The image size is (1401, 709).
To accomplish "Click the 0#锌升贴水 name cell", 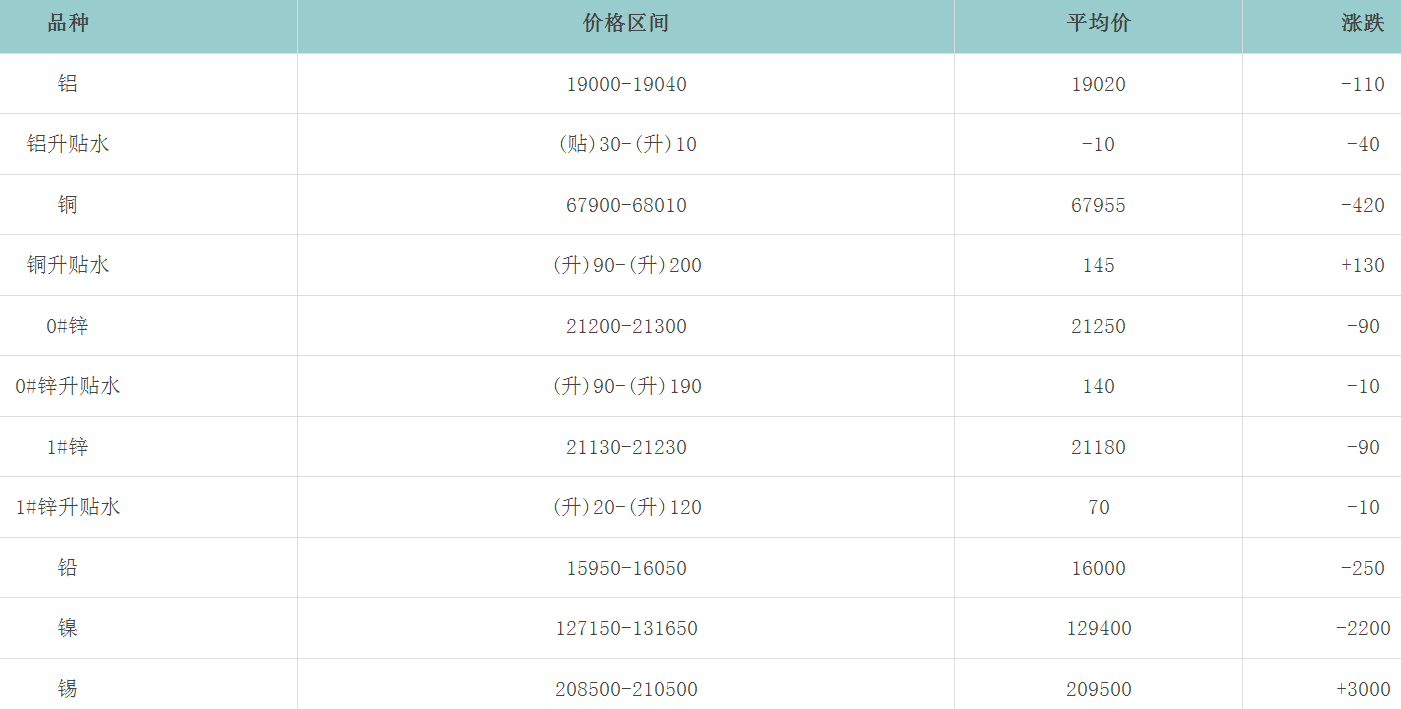I will click(68, 386).
